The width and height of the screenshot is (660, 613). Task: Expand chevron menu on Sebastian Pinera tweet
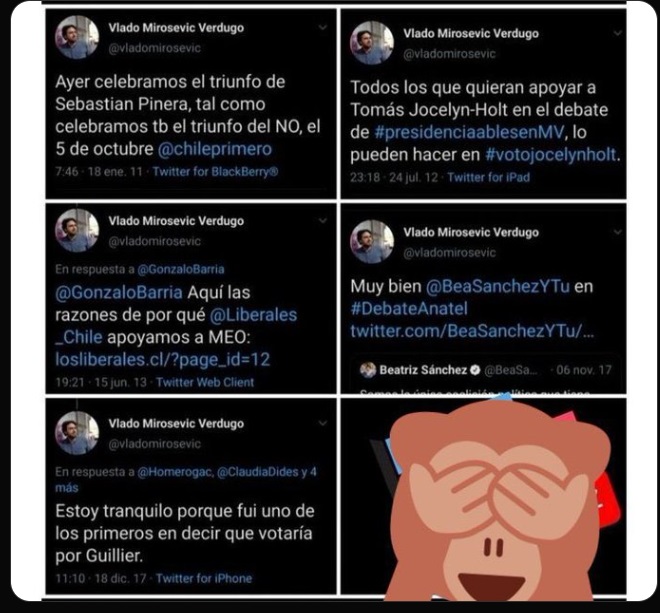(323, 27)
